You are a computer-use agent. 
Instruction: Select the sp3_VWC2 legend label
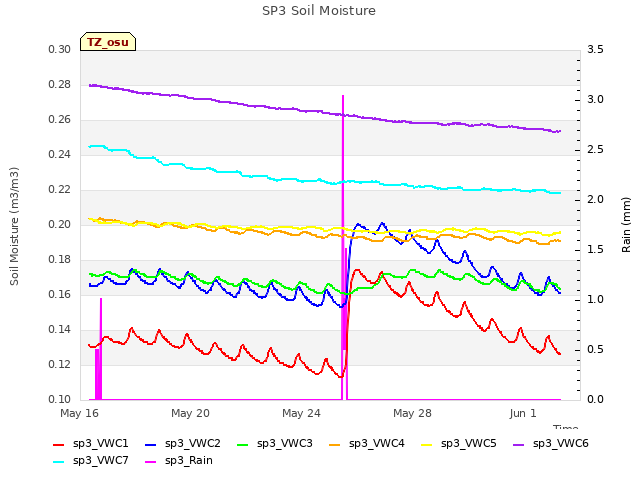pyautogui.click(x=193, y=444)
